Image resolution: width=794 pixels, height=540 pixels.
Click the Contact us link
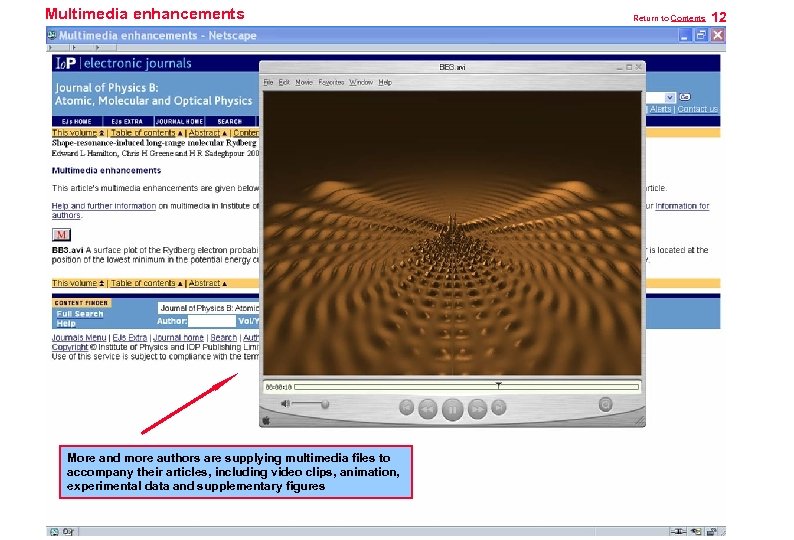(x=698, y=109)
